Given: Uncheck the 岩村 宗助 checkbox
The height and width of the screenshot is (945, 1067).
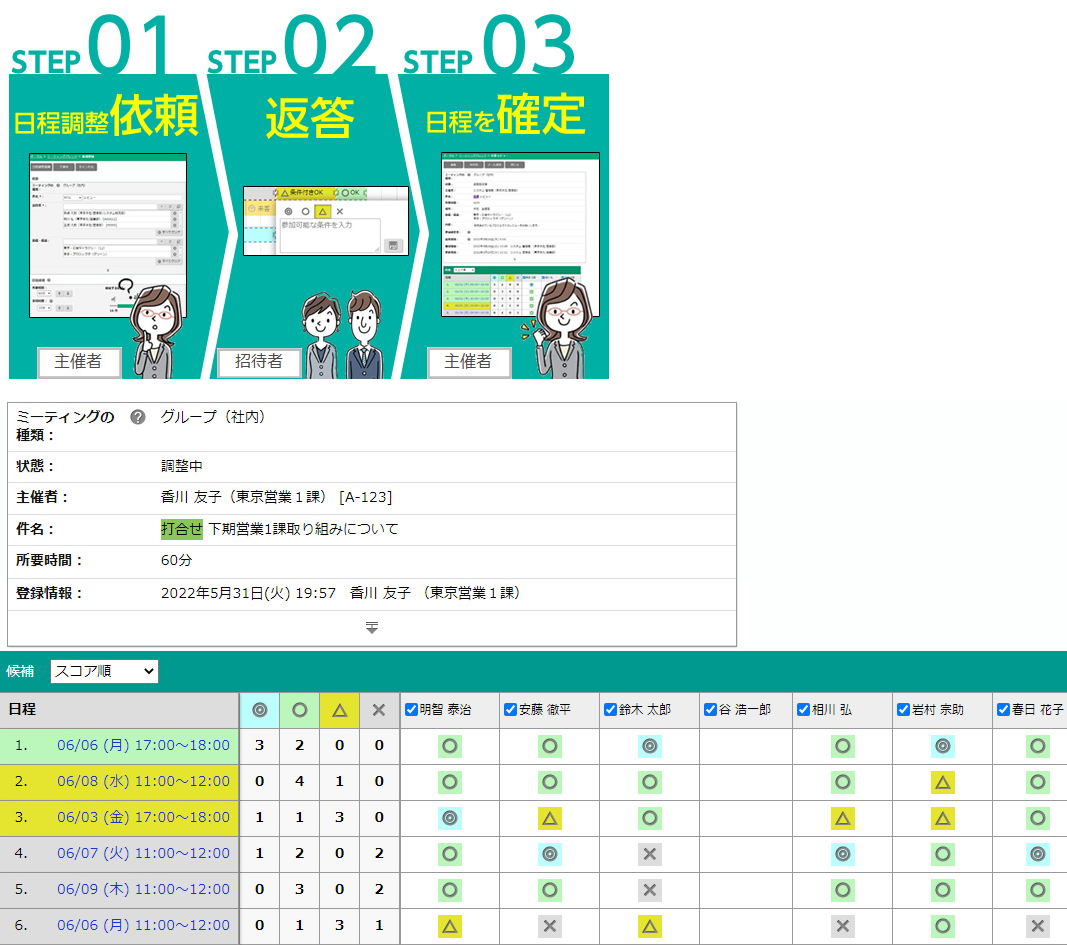Looking at the screenshot, I should (904, 710).
